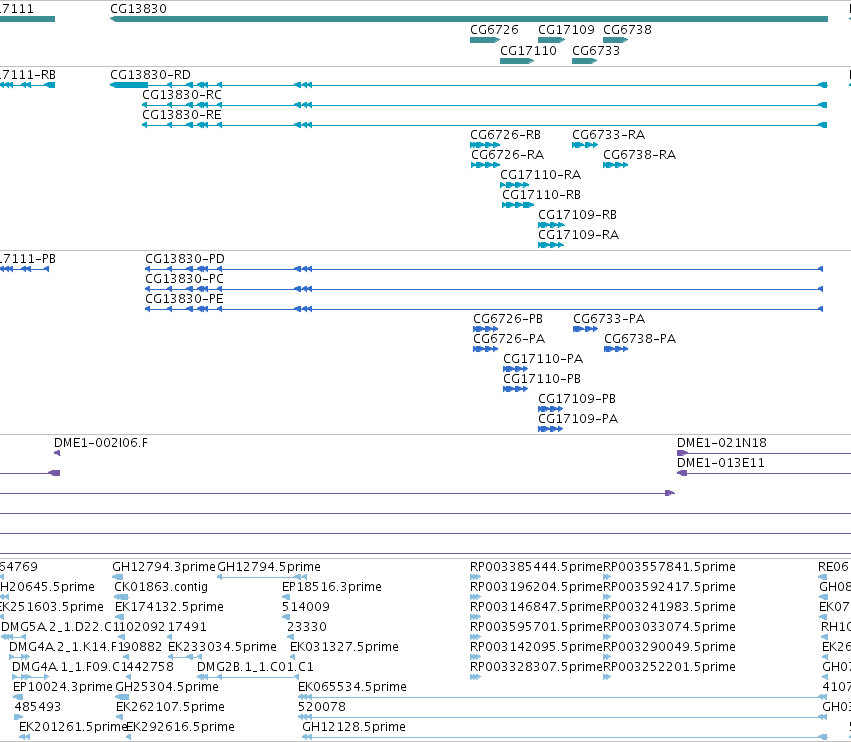Screen dimensions: 851x742
Task: Select the CG13830-RC transcript label
Action: tap(182, 95)
